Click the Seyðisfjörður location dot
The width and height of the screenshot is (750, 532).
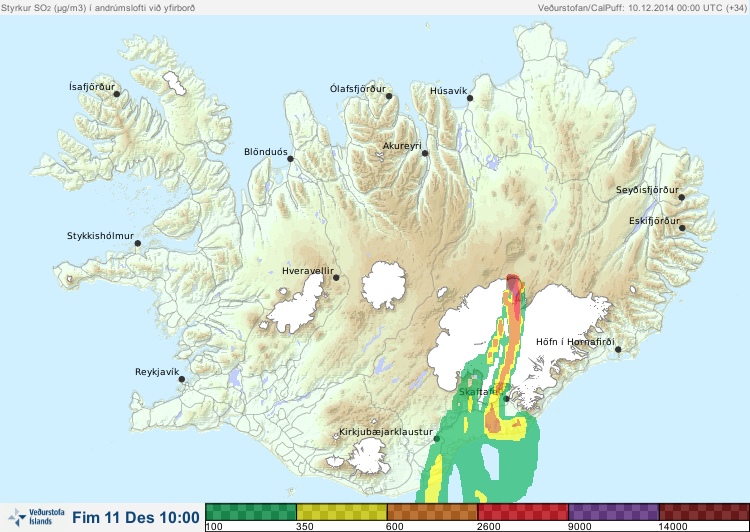pyautogui.click(x=682, y=197)
